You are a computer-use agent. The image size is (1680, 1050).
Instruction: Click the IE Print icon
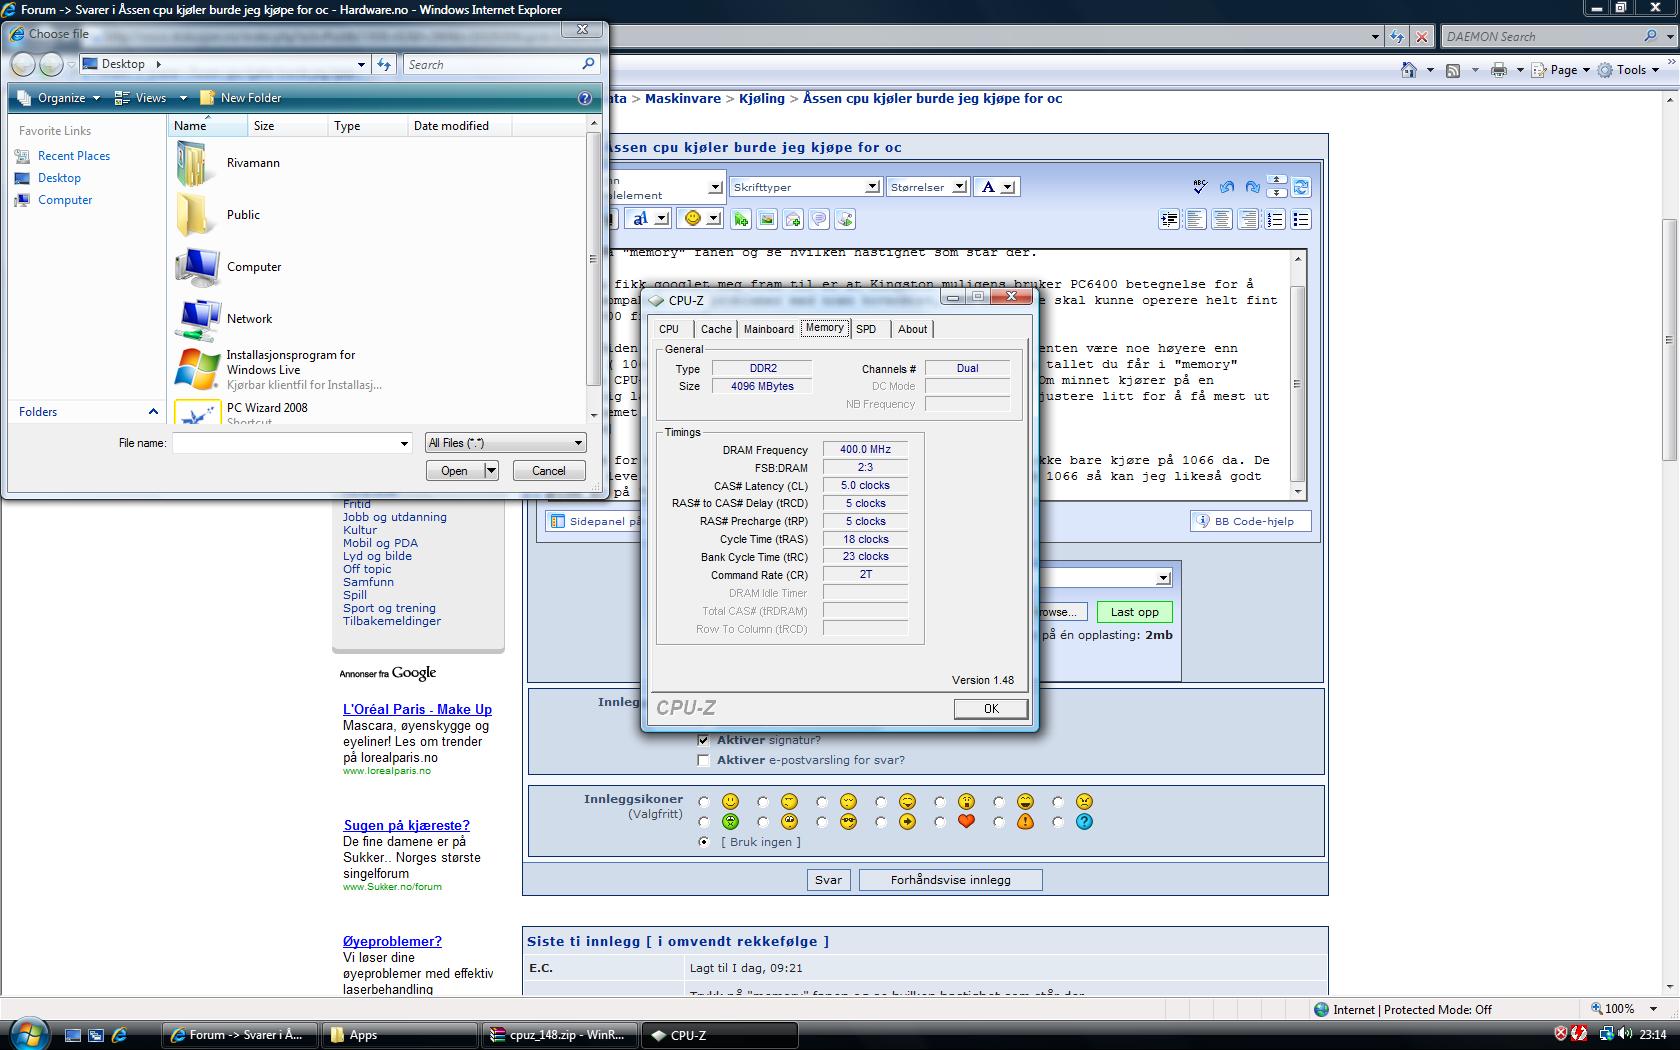click(1499, 70)
